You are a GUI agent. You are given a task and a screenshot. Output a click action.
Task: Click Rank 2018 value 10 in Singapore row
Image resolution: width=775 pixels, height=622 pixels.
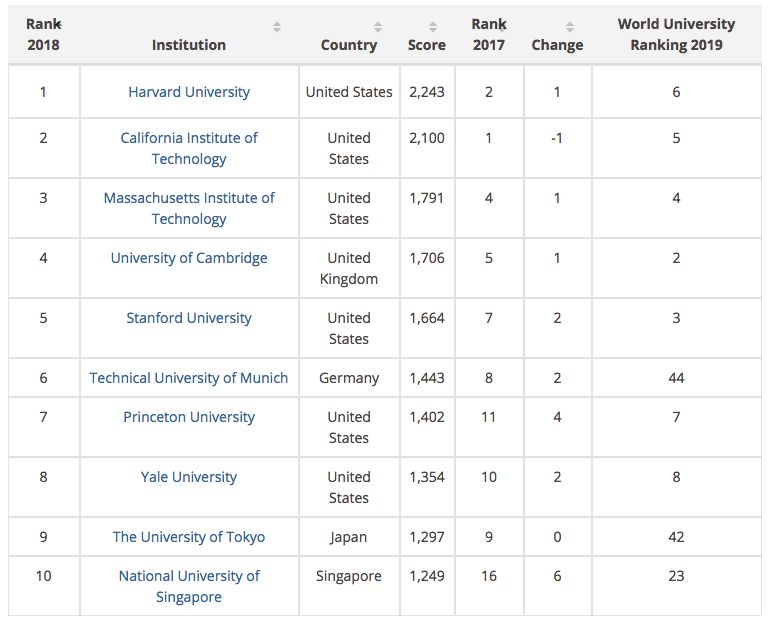[x=43, y=576]
